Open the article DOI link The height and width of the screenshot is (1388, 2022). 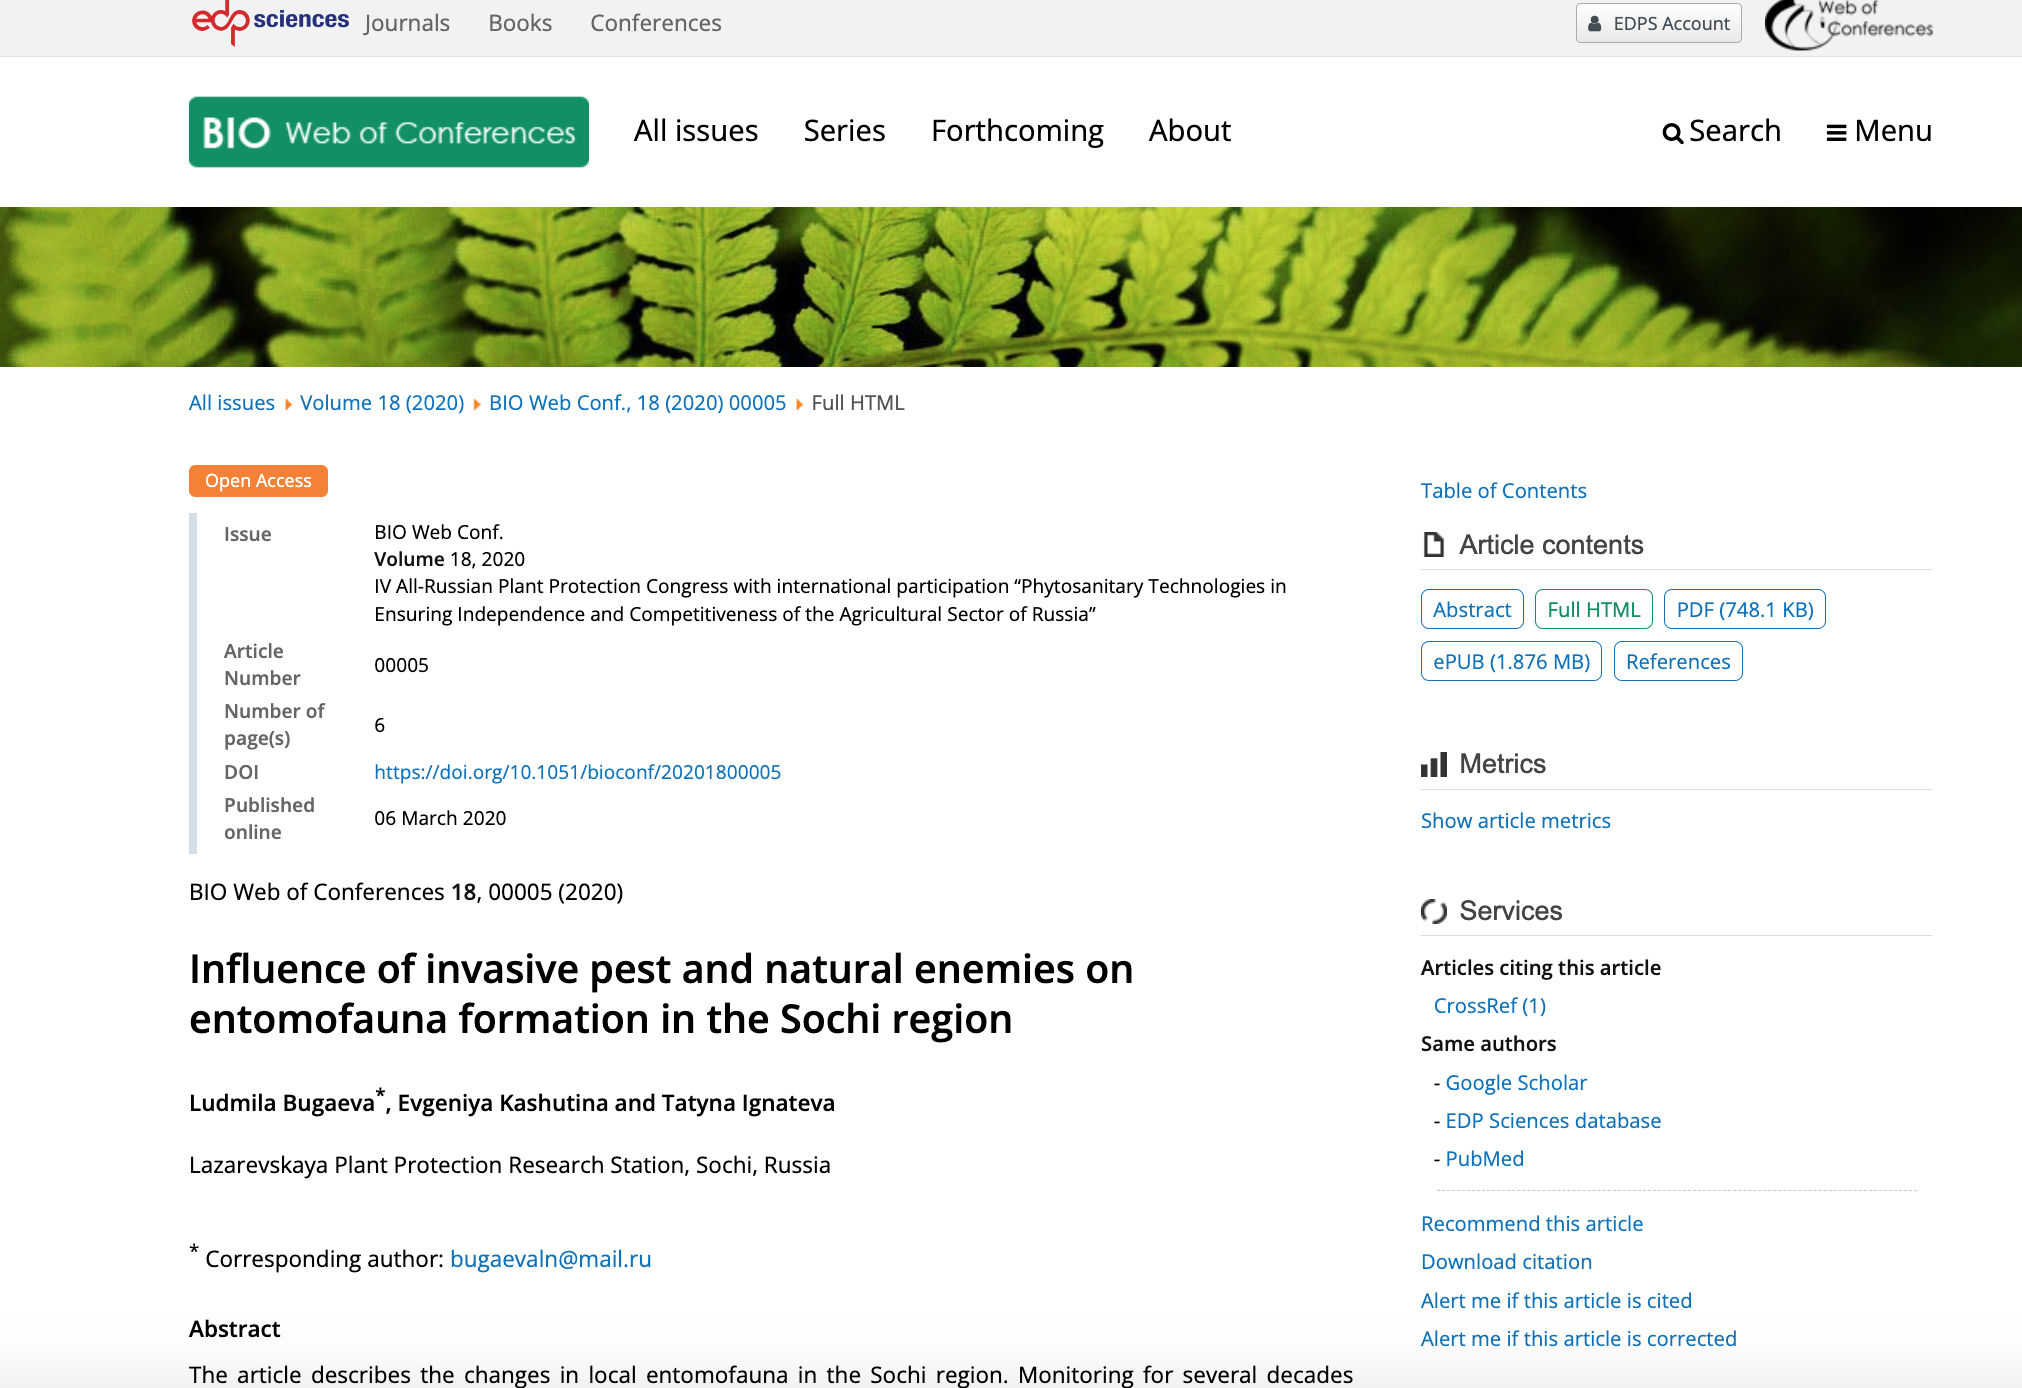pos(577,772)
